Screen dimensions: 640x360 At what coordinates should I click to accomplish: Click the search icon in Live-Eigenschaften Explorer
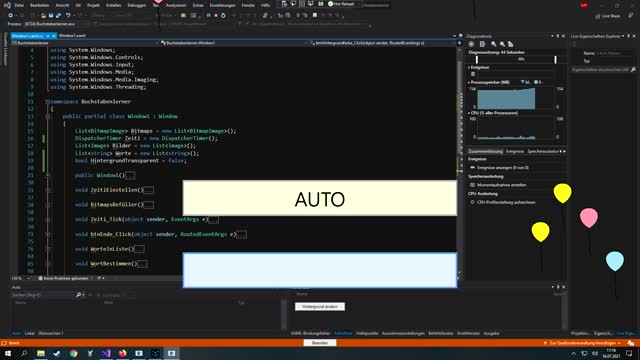click(633, 70)
